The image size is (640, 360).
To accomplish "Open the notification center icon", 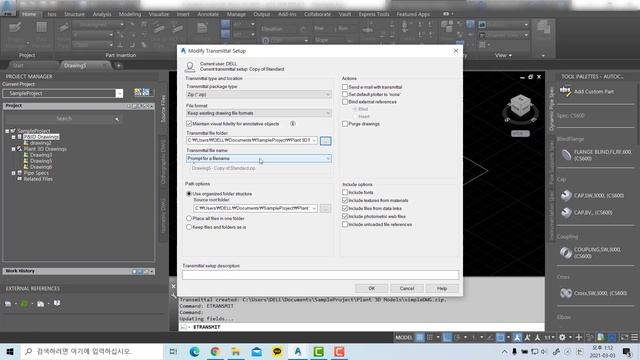I will point(627,351).
